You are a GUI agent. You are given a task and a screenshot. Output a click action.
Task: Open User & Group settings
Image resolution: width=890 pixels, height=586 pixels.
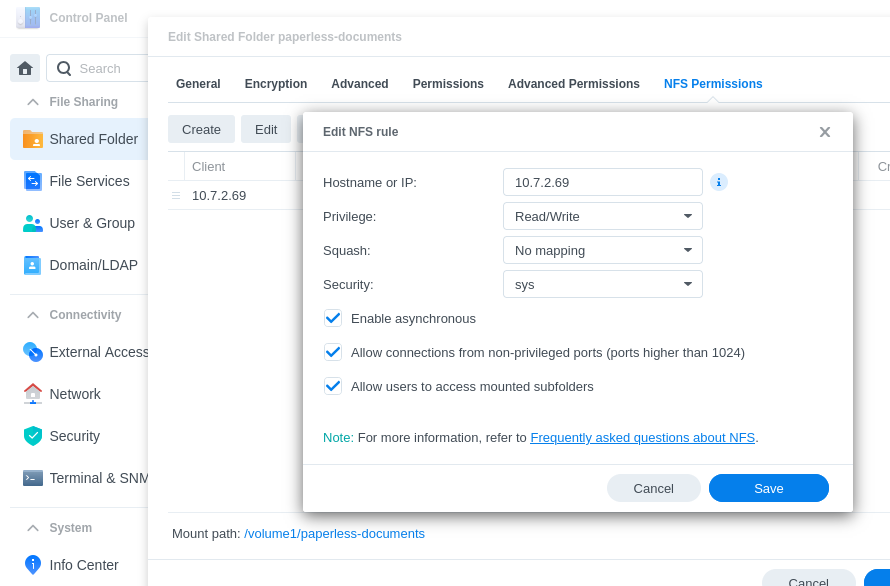(91, 223)
